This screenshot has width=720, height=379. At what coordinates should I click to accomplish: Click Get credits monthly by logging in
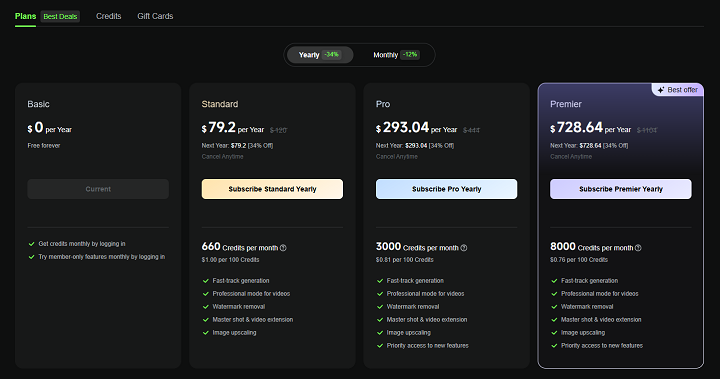82,244
